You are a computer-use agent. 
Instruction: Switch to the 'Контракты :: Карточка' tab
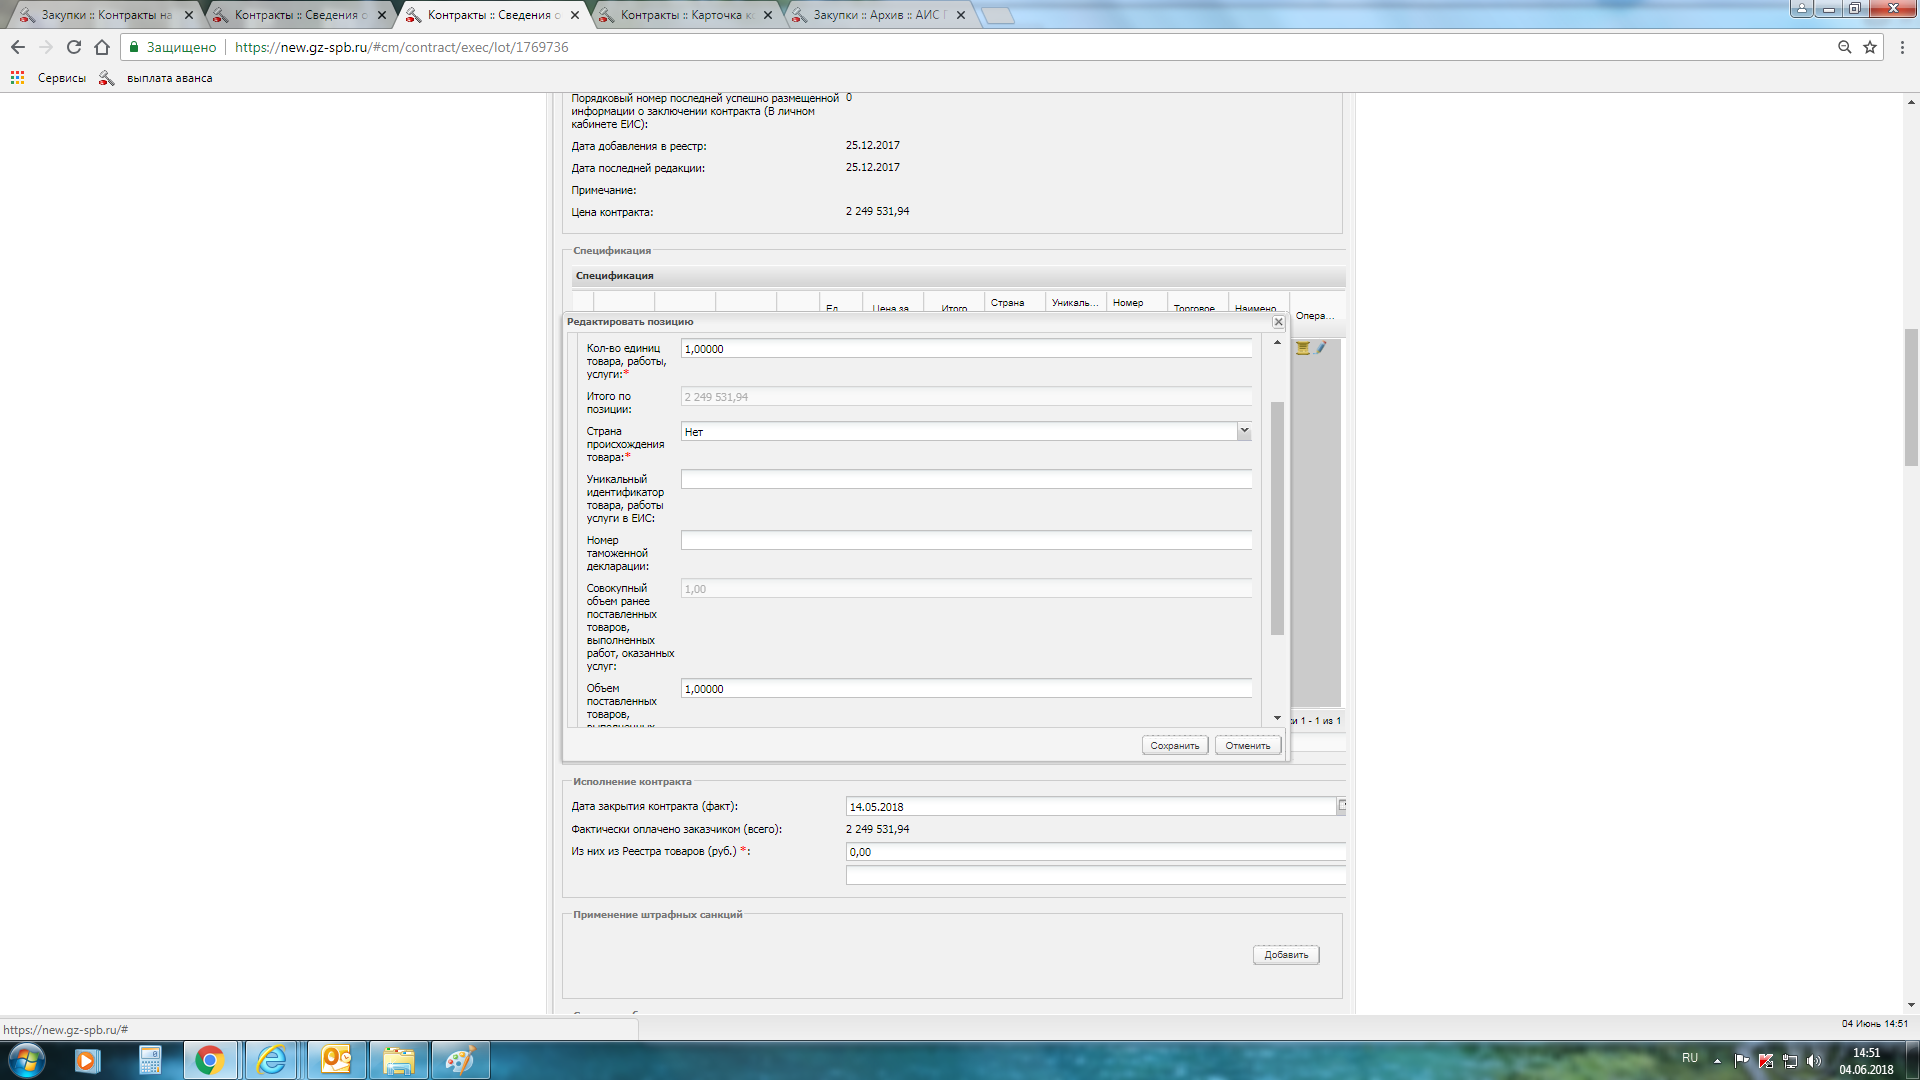pos(684,15)
